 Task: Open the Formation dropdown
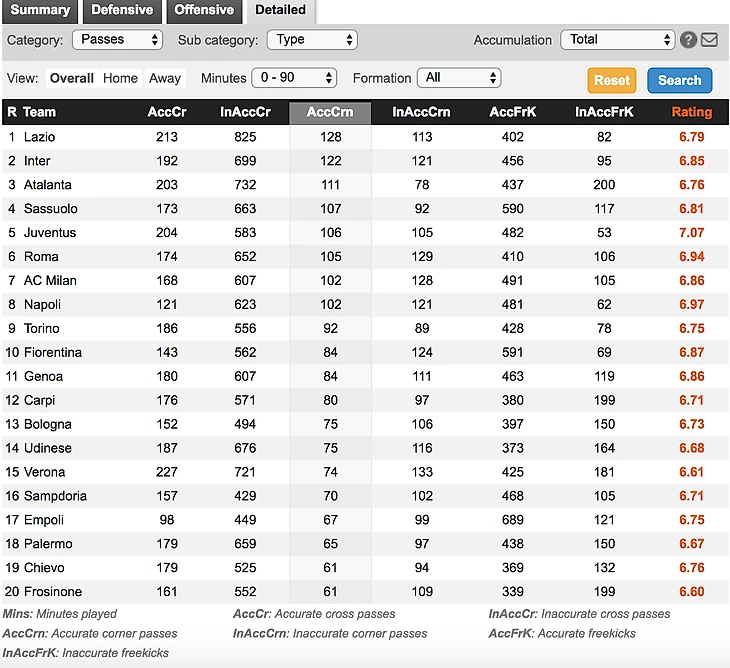(x=459, y=78)
